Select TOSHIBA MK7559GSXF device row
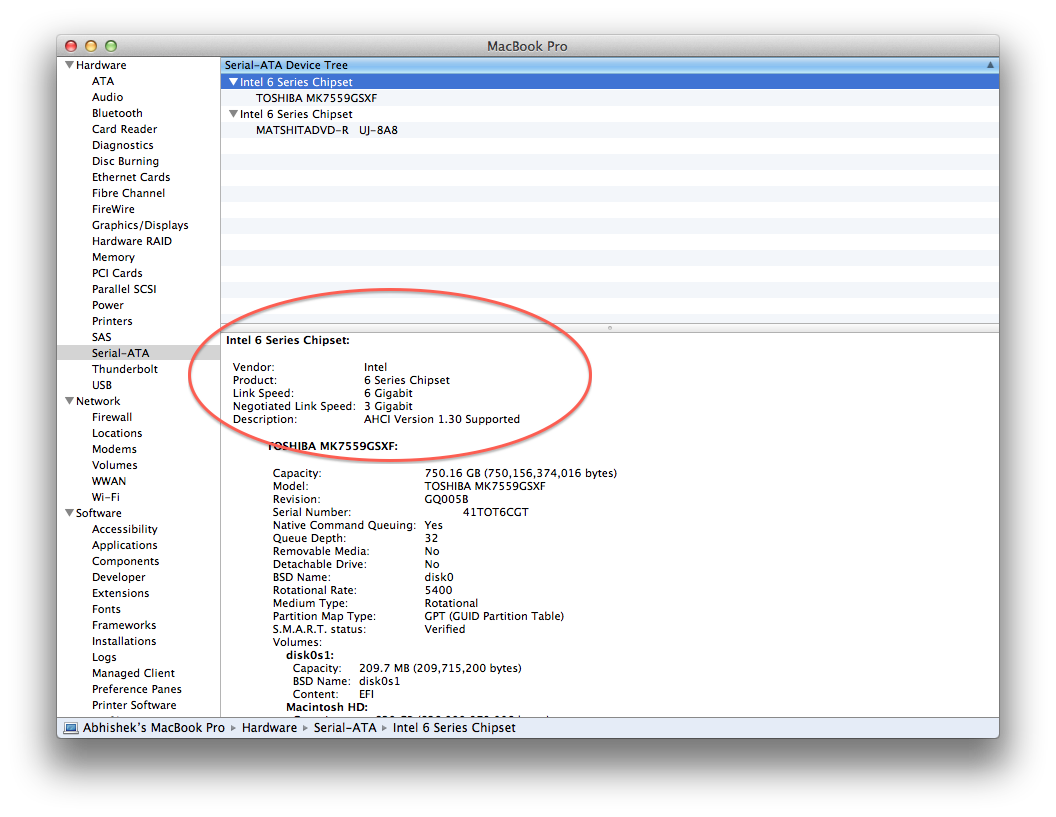Screen dimensions: 1056x817 click(609, 98)
